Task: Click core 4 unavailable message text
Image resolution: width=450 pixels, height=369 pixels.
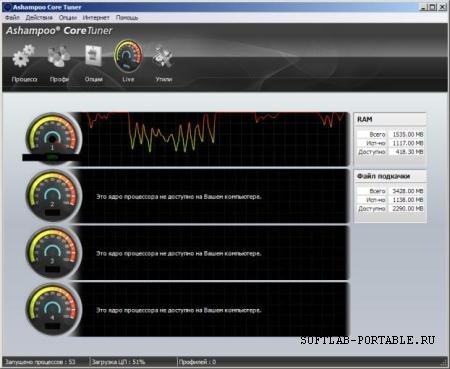Action: [x=179, y=310]
